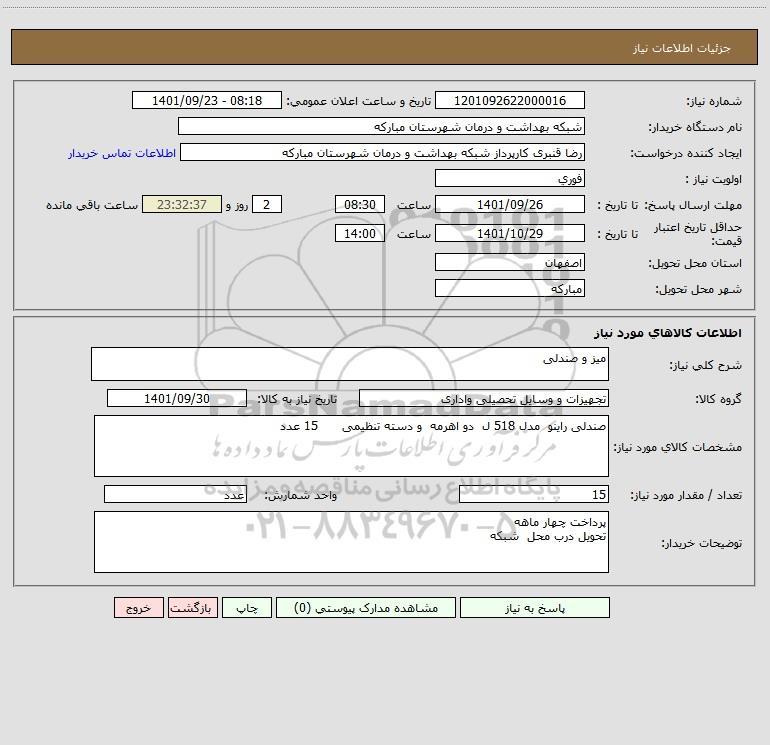Click the label مهلت ارسال پاسخ
The image size is (770, 745).
(693, 205)
